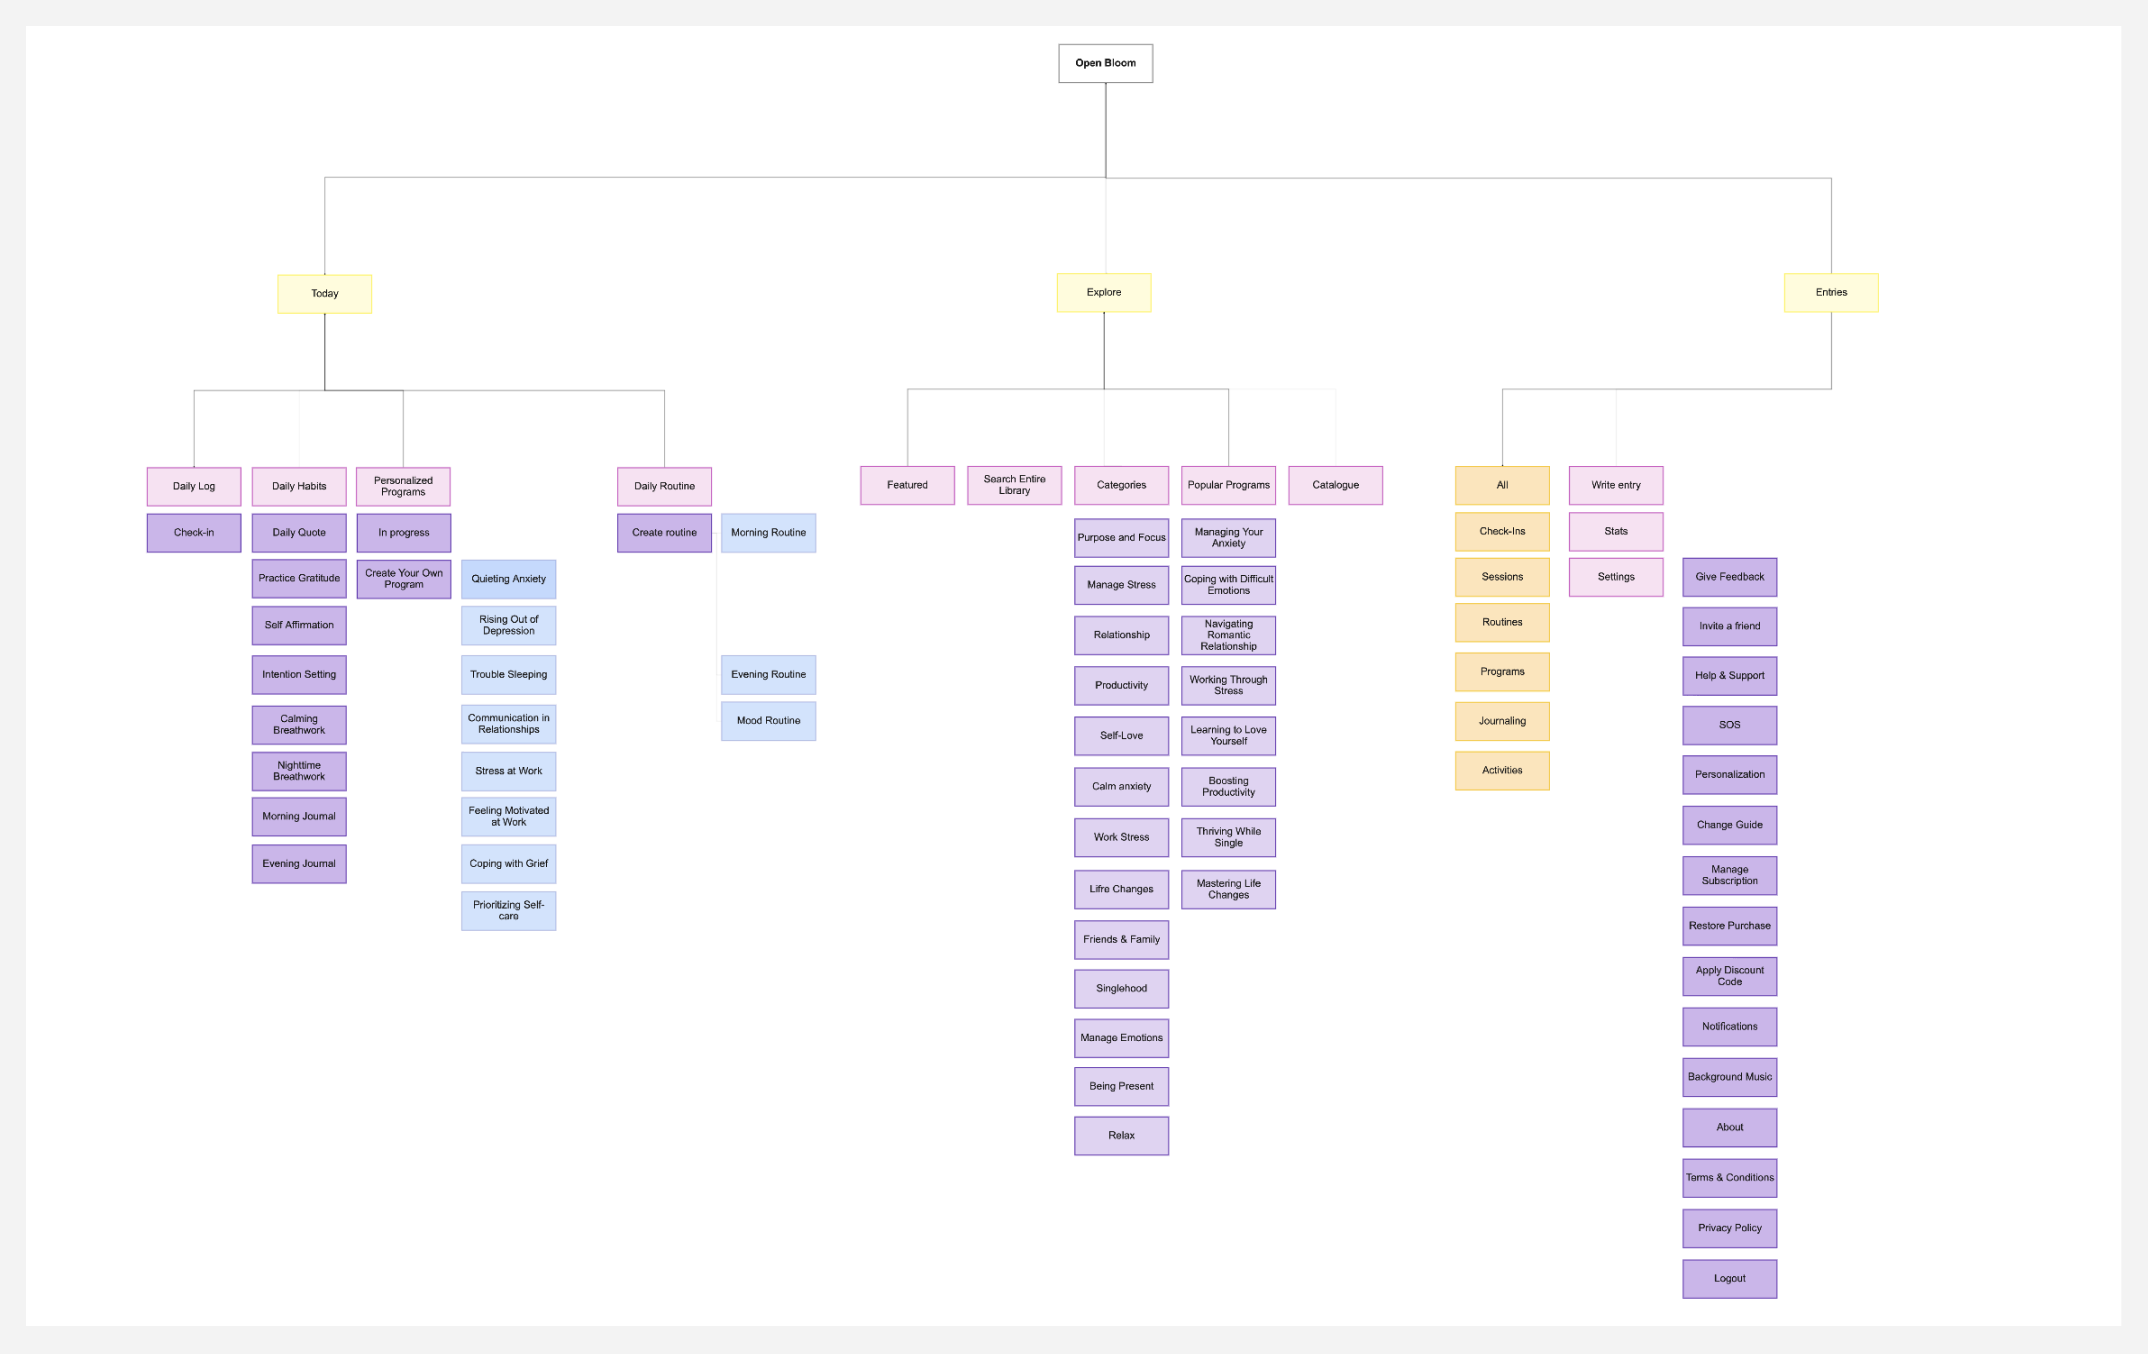
Task: Click the Open Bloom root node
Action: tap(1105, 63)
